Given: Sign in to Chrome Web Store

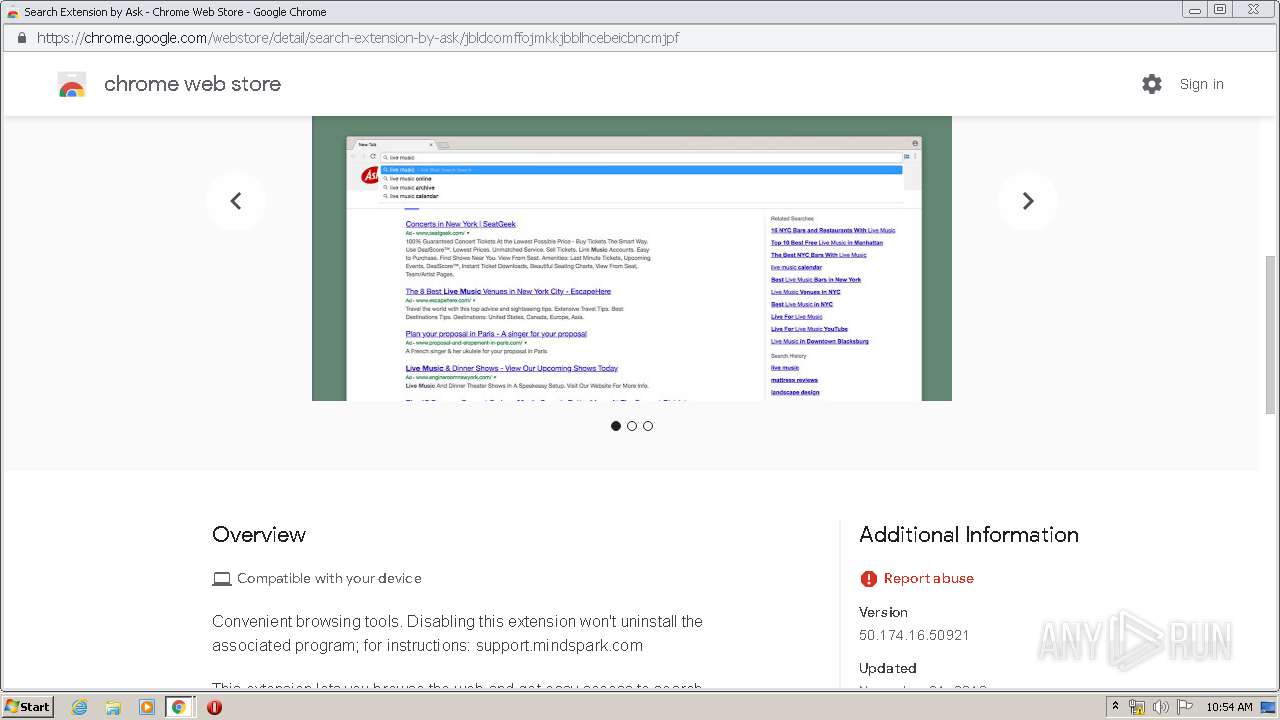Looking at the screenshot, I should [x=1201, y=84].
